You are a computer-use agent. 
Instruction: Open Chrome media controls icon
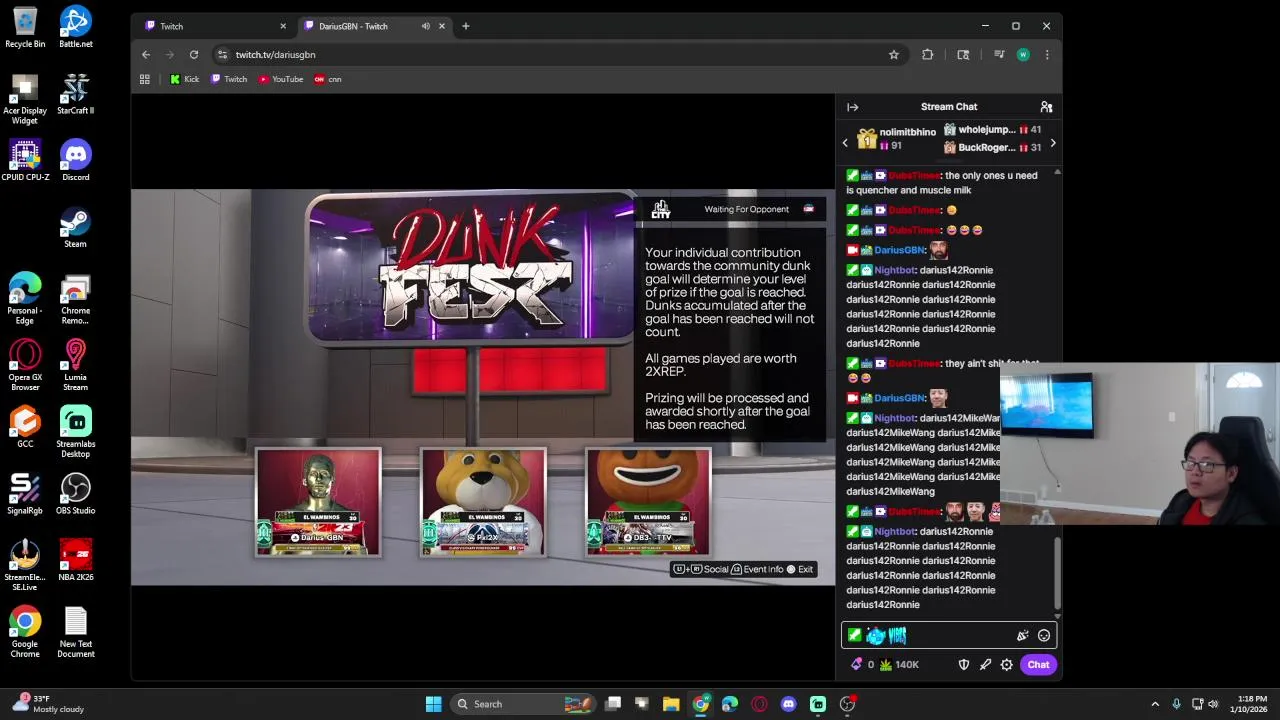click(998, 55)
